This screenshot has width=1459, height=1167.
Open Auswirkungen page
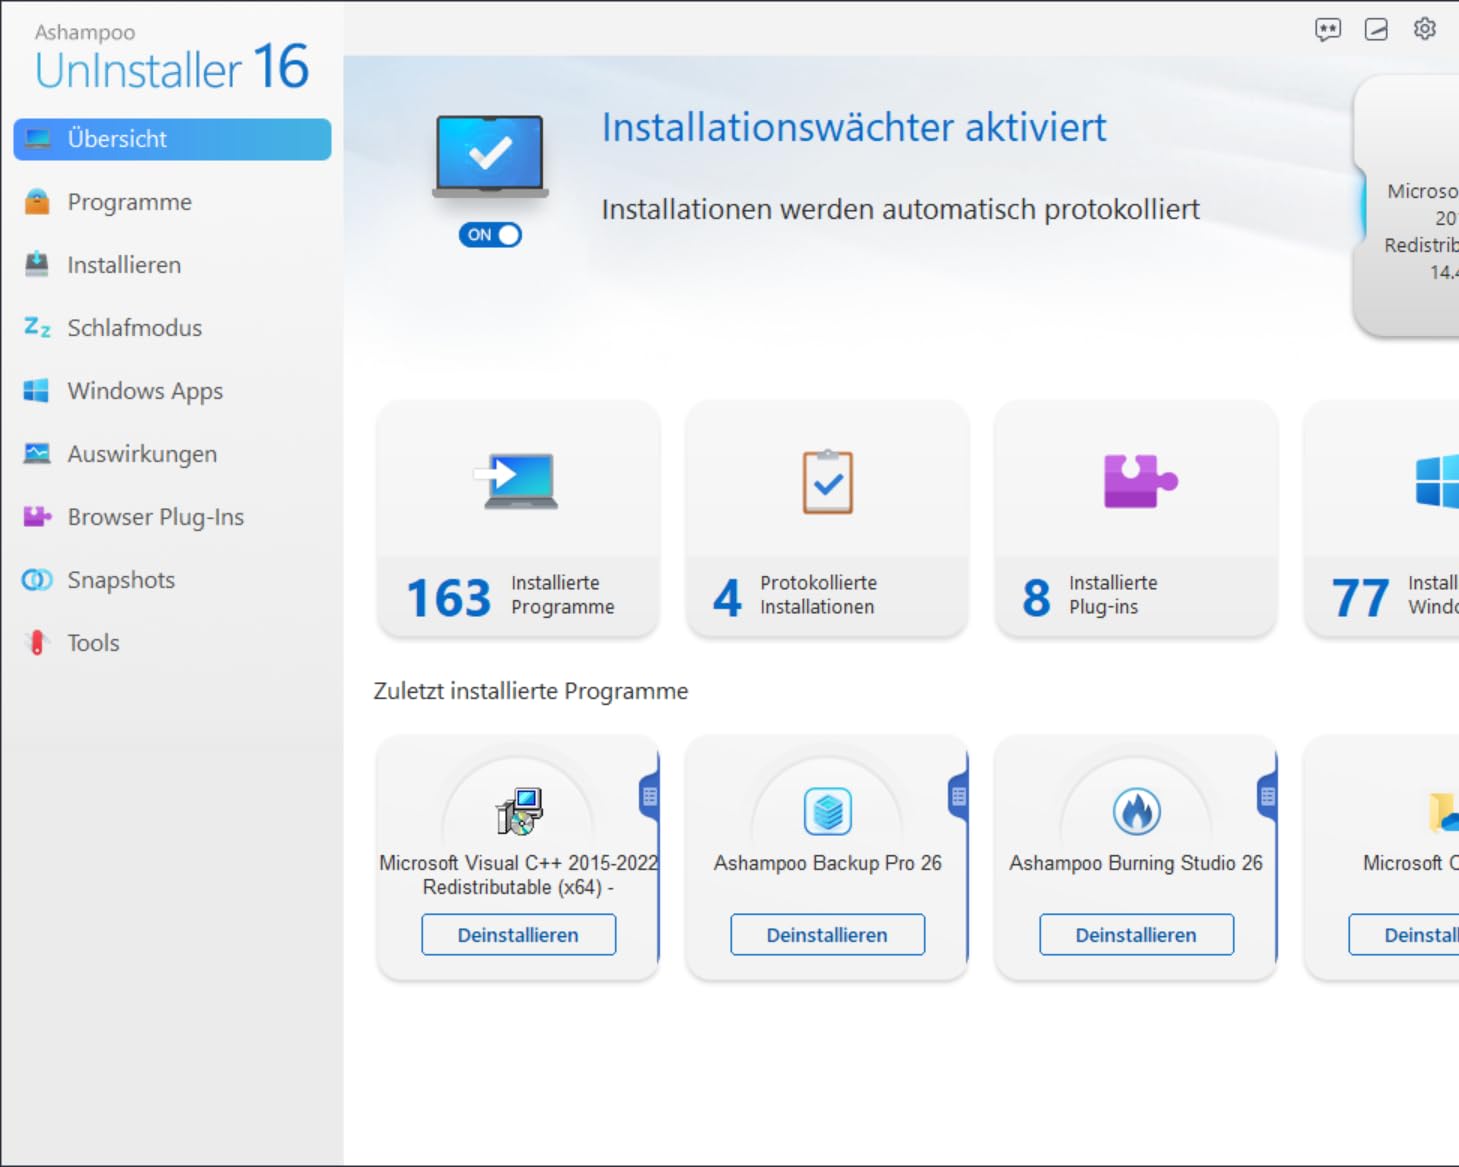172,454
